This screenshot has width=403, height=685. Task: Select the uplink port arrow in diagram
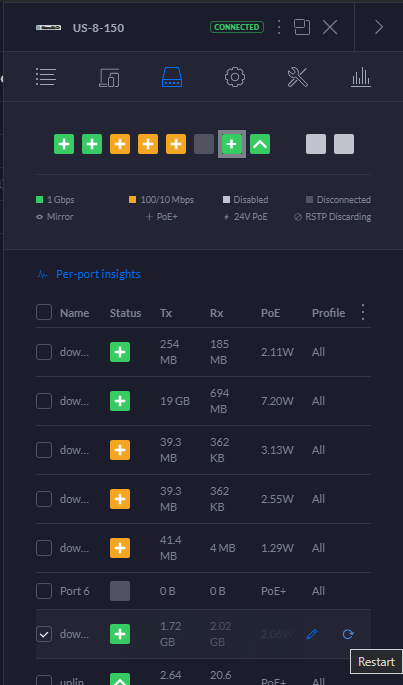[x=260, y=144]
